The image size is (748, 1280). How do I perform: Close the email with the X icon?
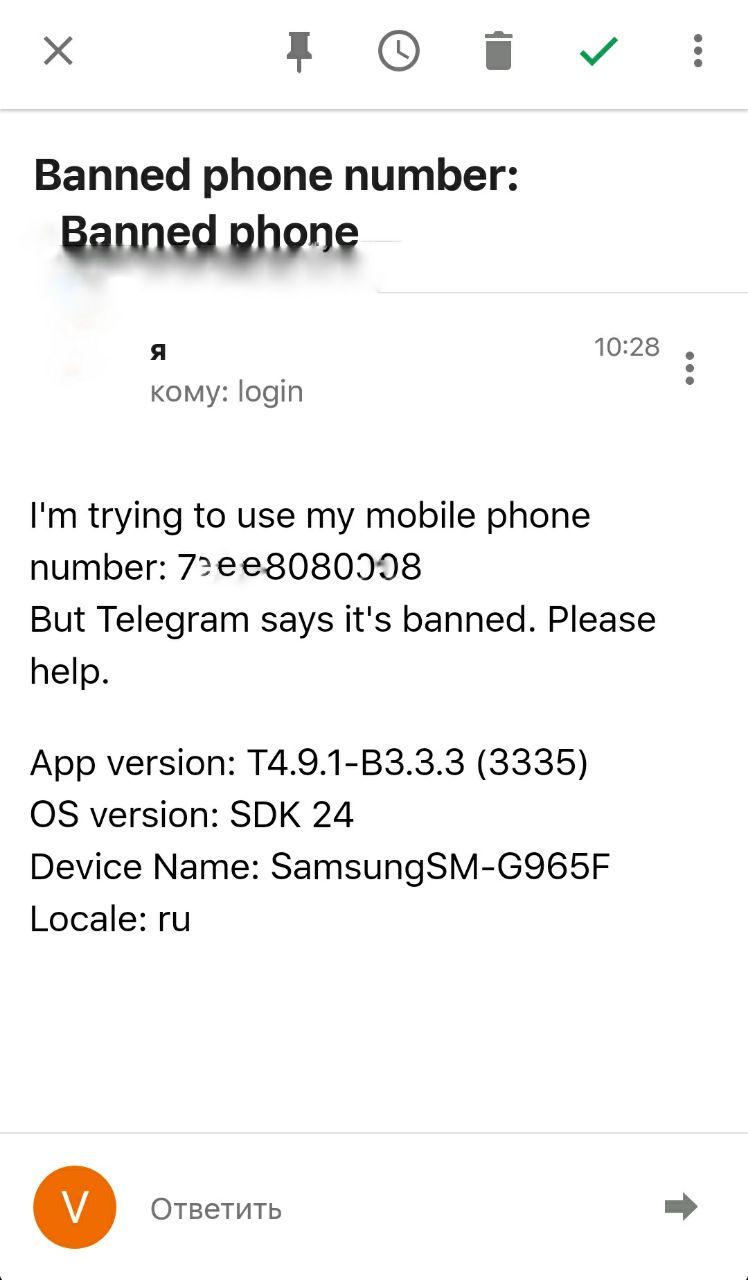coord(58,50)
